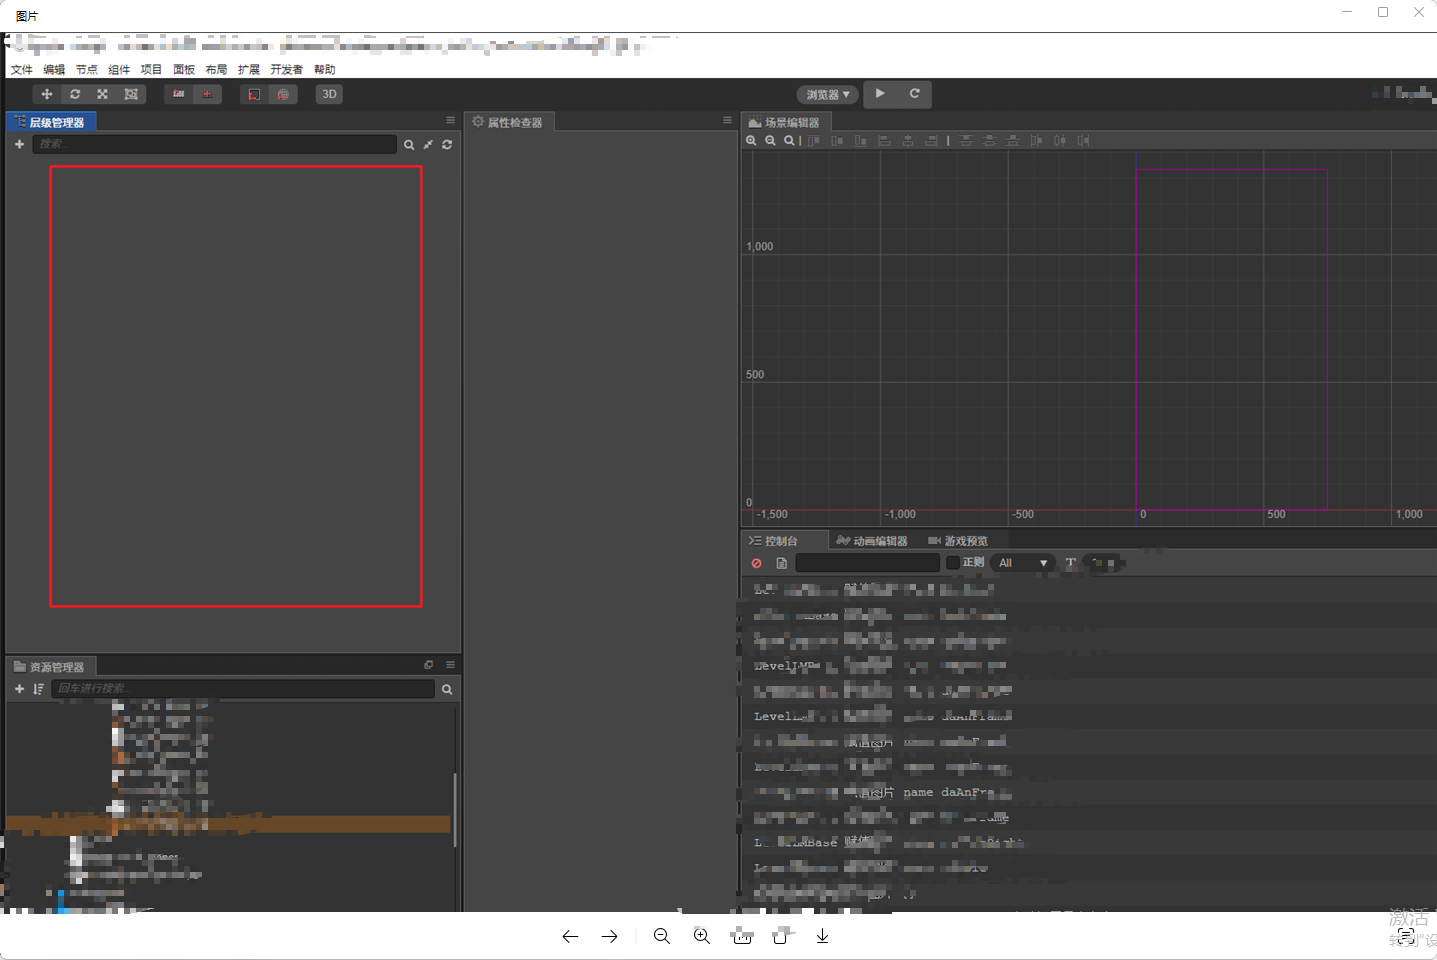Toggle the 3D scene view
Screen dimensions: 1437x960
coord(329,94)
